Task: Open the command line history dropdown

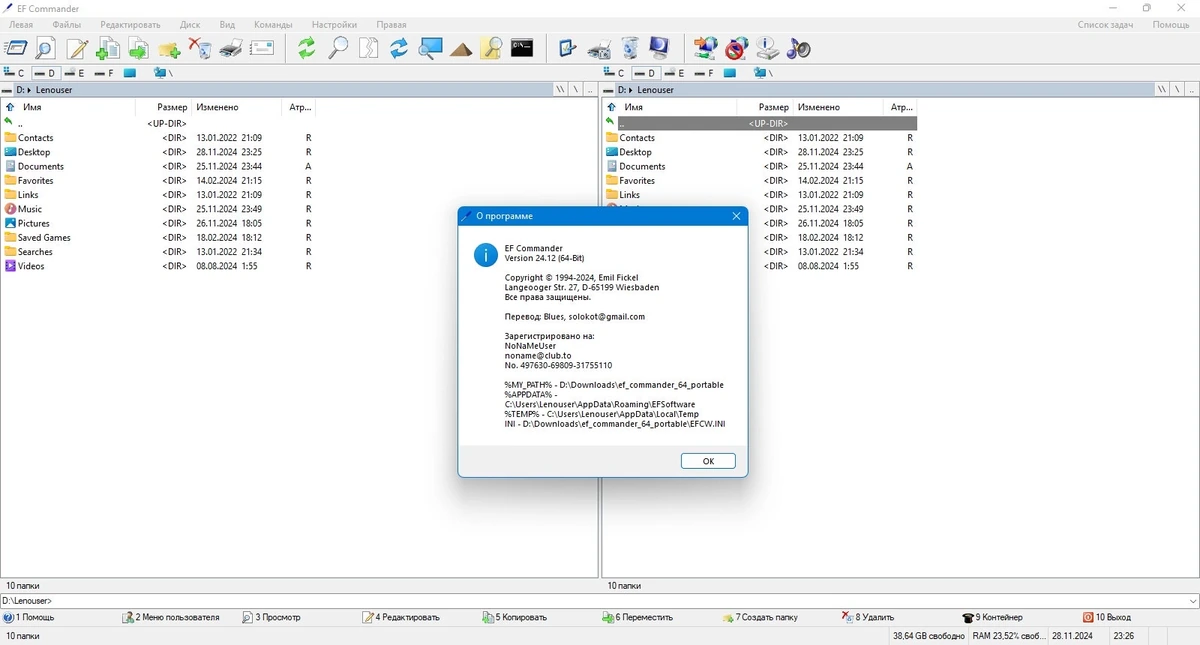Action: [x=1191, y=601]
